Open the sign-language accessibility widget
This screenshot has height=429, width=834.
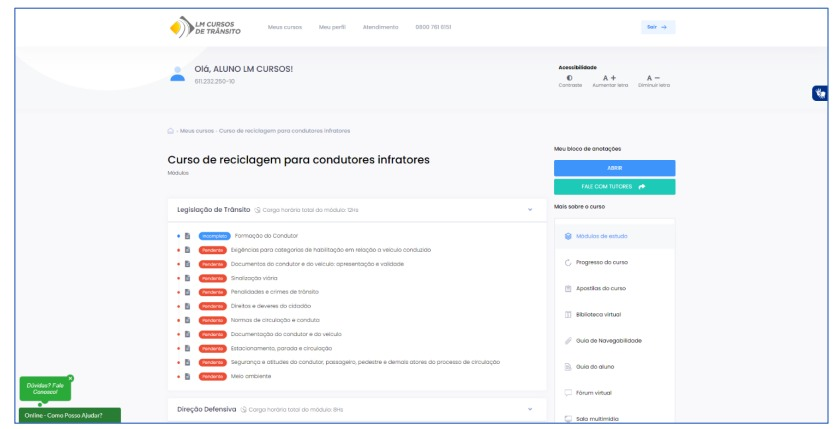coord(820,93)
